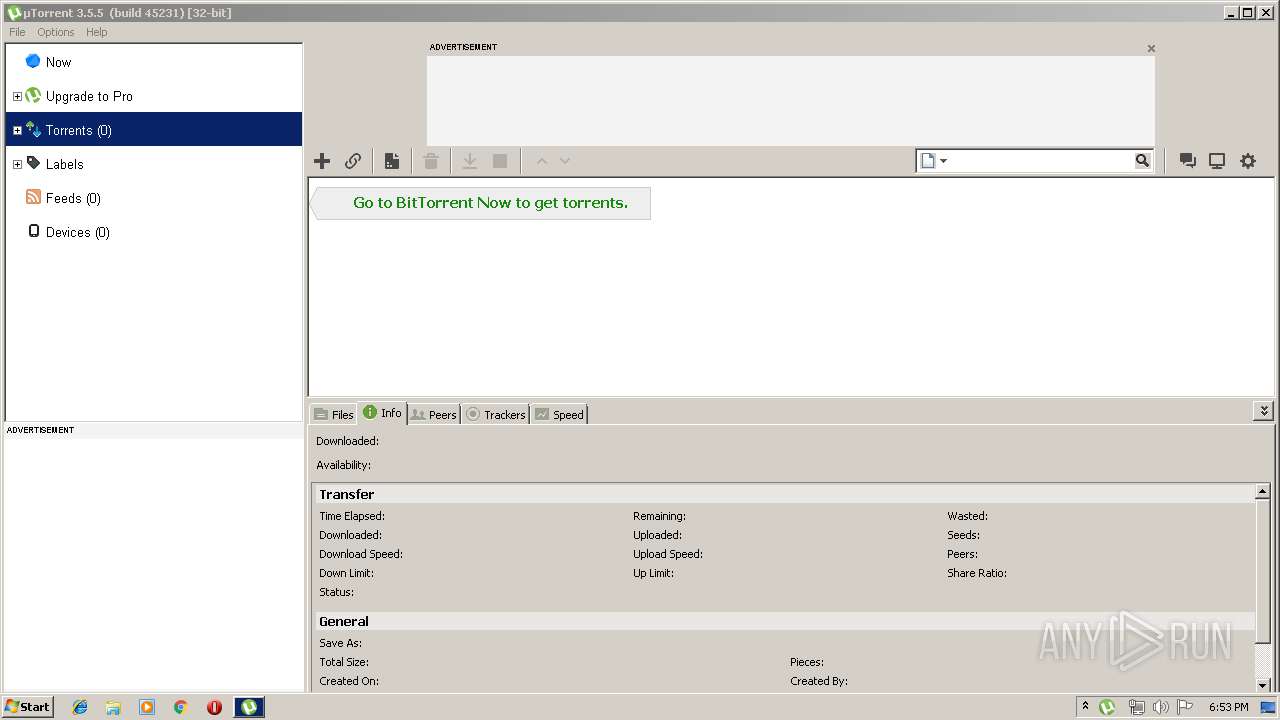Click the network tray icon
This screenshot has width=1280, height=720.
click(x=1136, y=707)
